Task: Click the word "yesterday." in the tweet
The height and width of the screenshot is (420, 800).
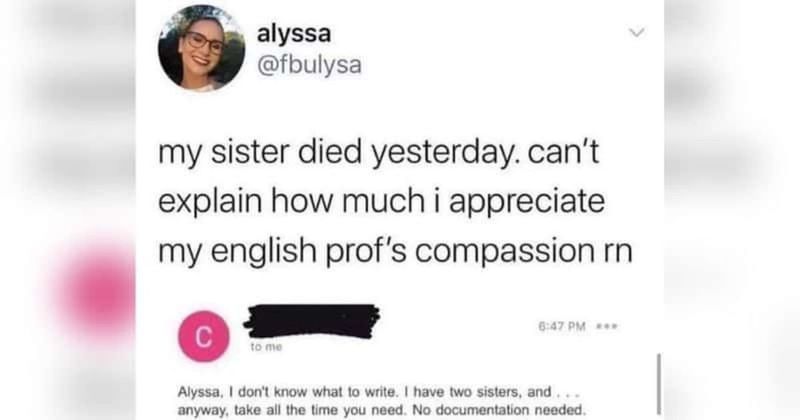Action: (444, 154)
